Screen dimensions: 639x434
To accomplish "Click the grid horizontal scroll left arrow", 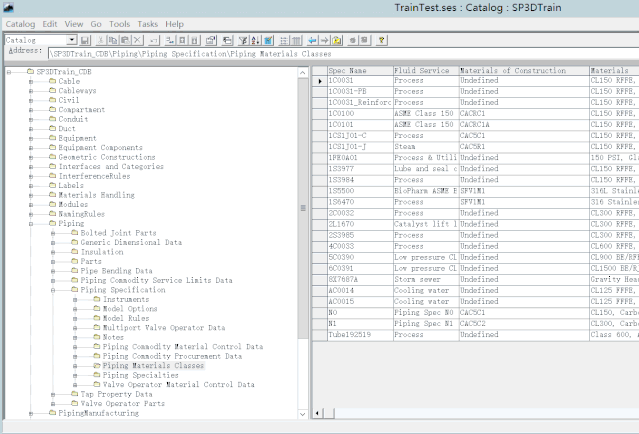I will click(x=317, y=413).
